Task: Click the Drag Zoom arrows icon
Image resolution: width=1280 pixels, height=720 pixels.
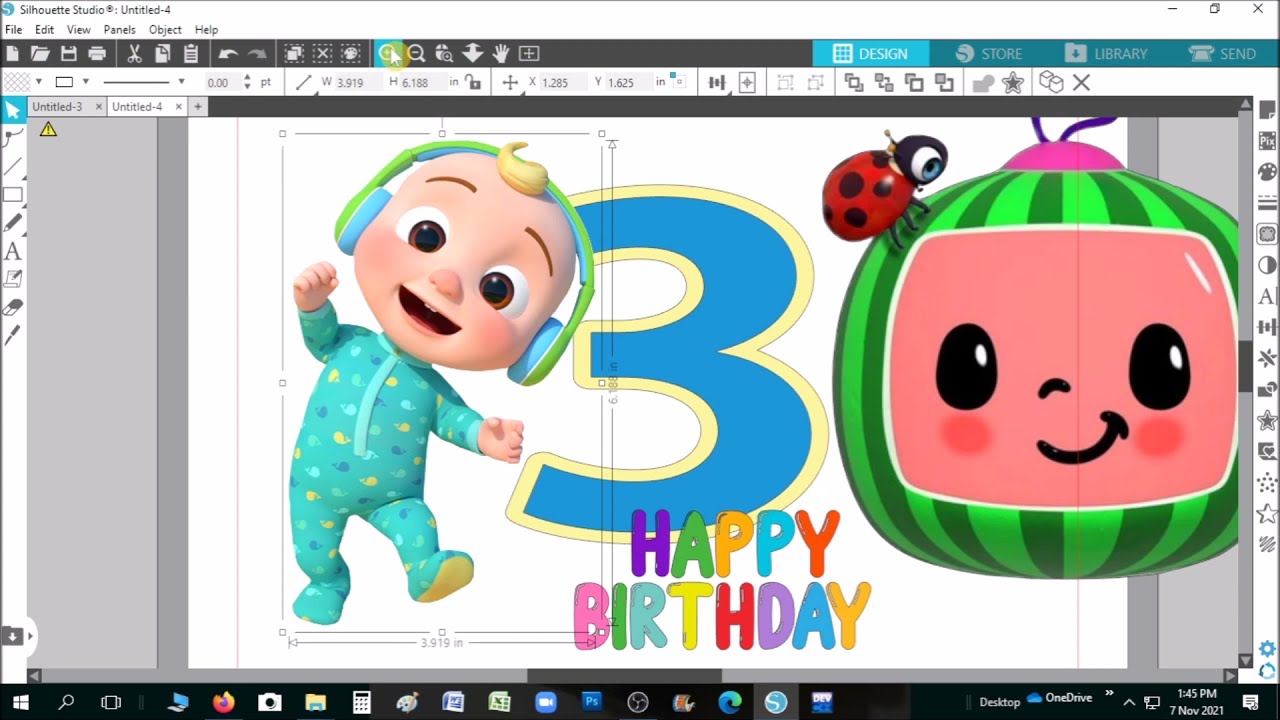Action: pos(472,54)
